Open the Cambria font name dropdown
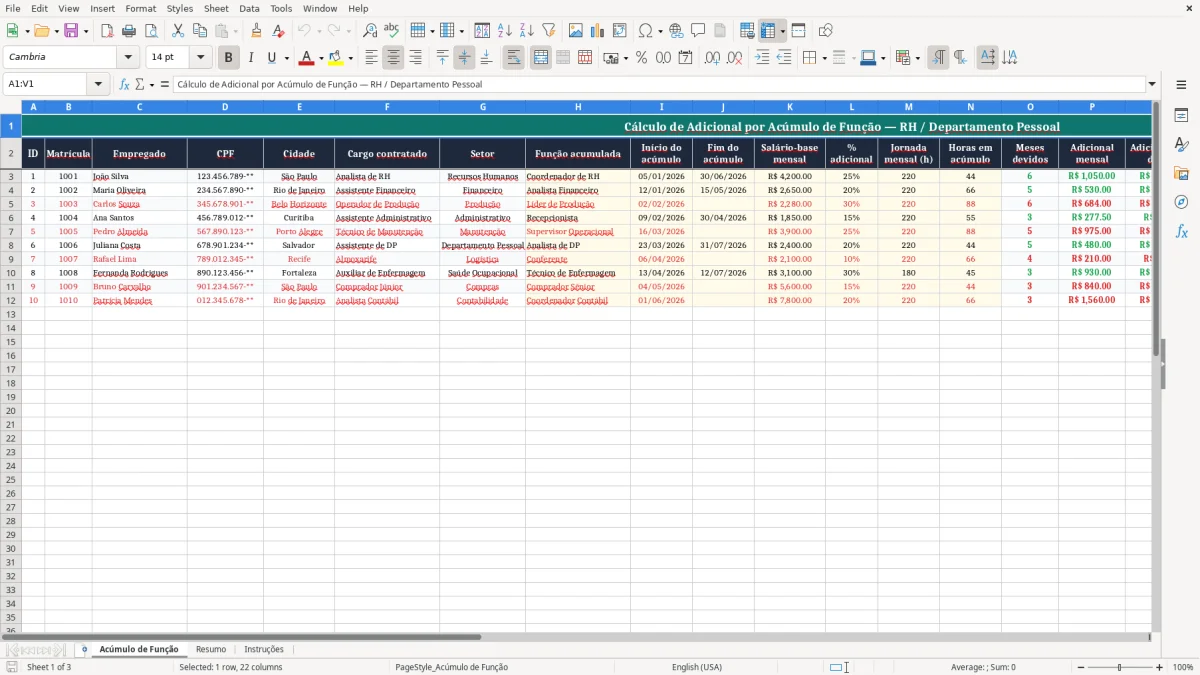This screenshot has width=1200, height=675. point(128,58)
